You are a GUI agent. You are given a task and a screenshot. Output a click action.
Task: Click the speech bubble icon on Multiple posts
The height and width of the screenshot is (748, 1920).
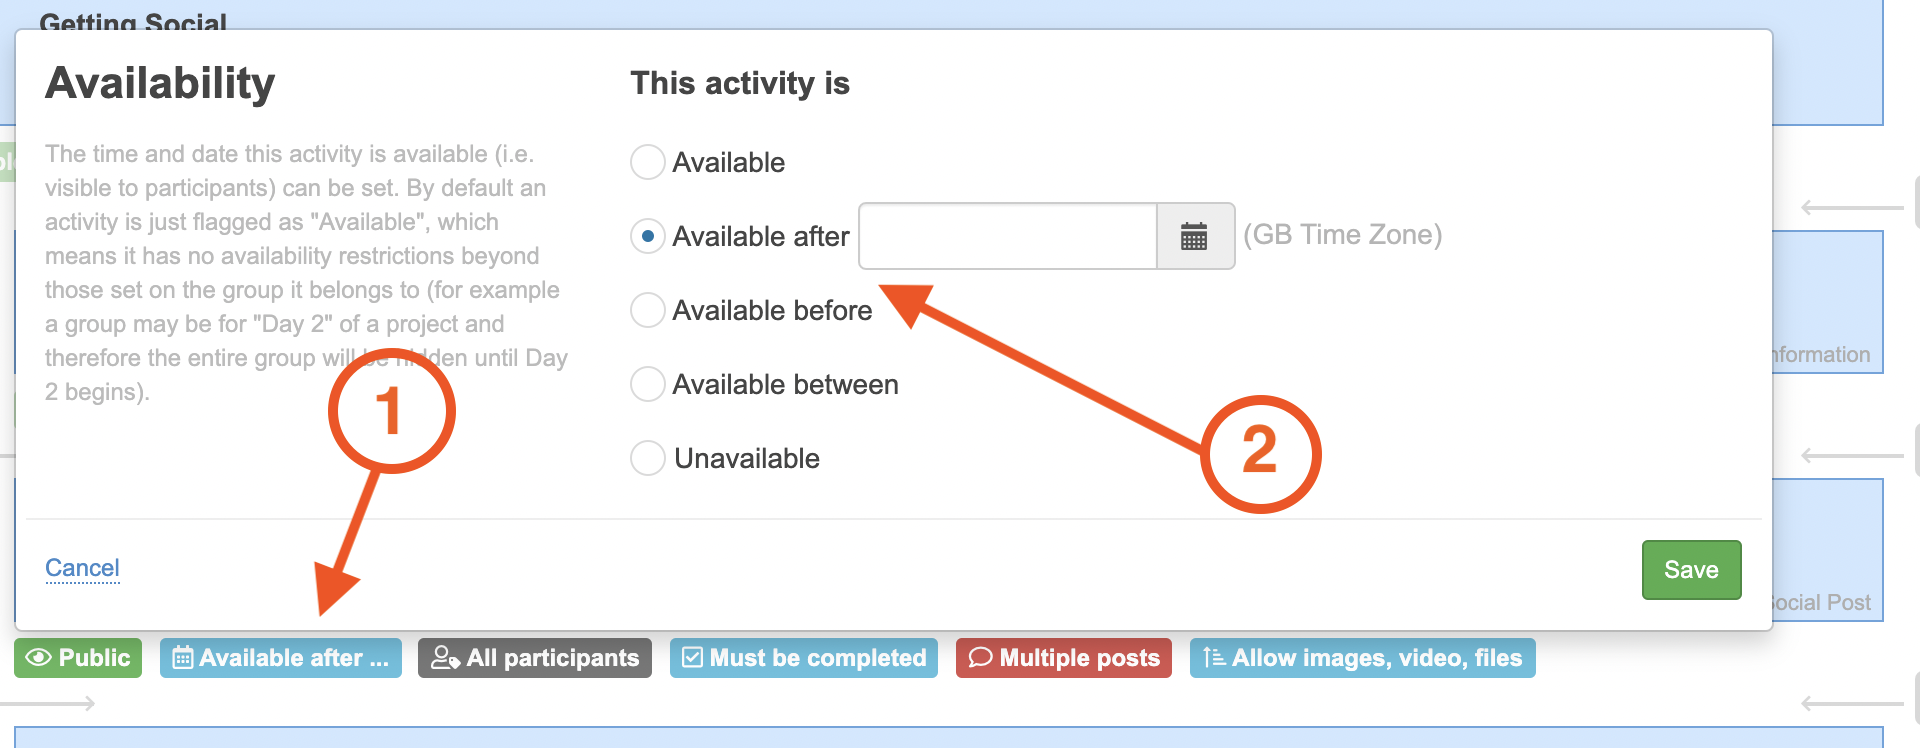(980, 658)
